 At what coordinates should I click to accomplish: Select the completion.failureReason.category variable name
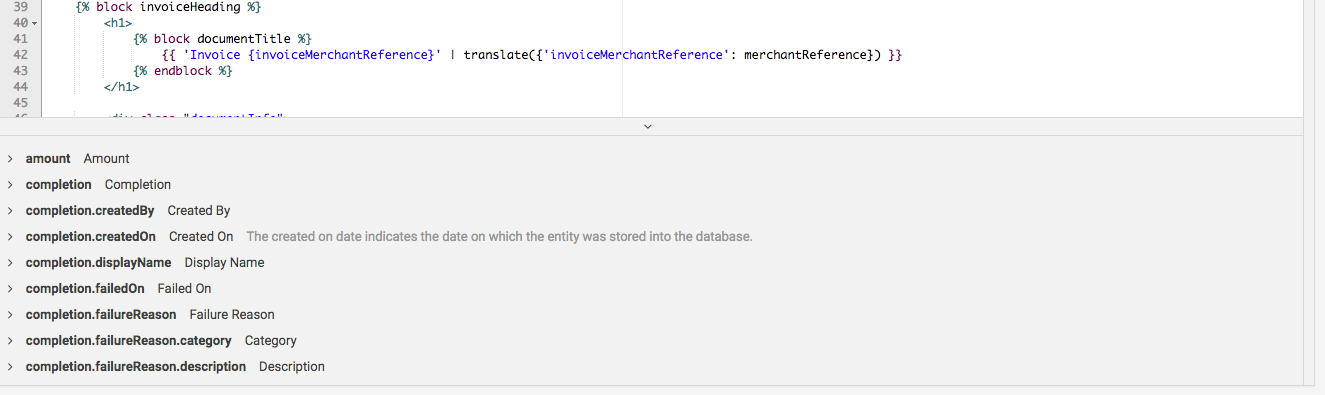129,341
